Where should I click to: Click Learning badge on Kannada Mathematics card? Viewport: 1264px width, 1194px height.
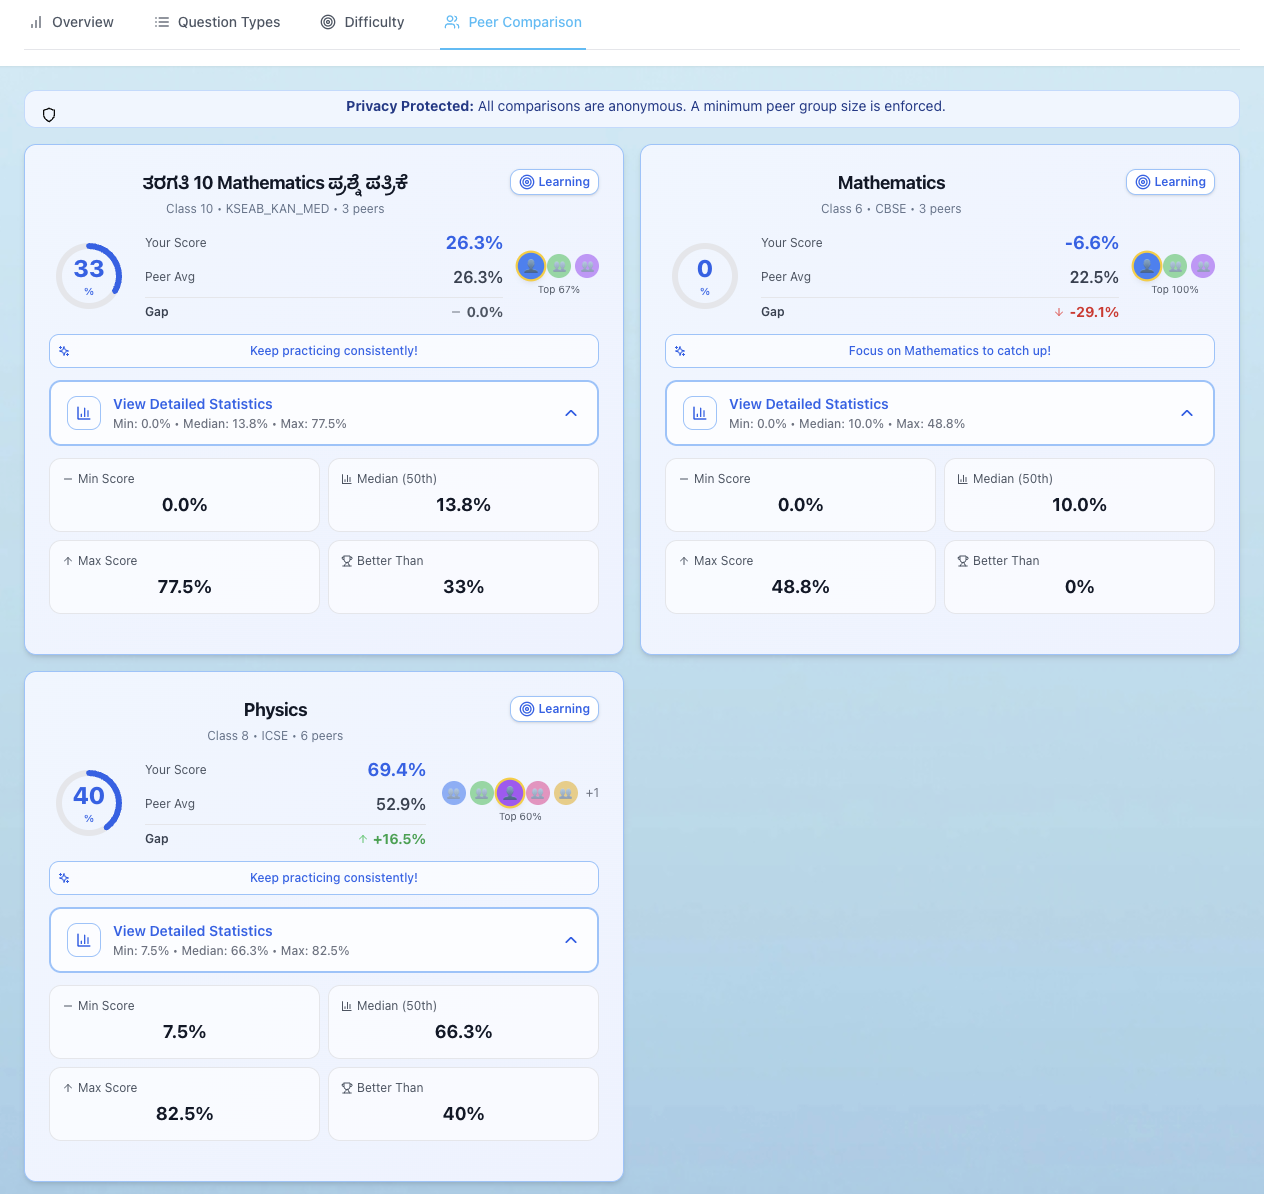[x=555, y=182]
